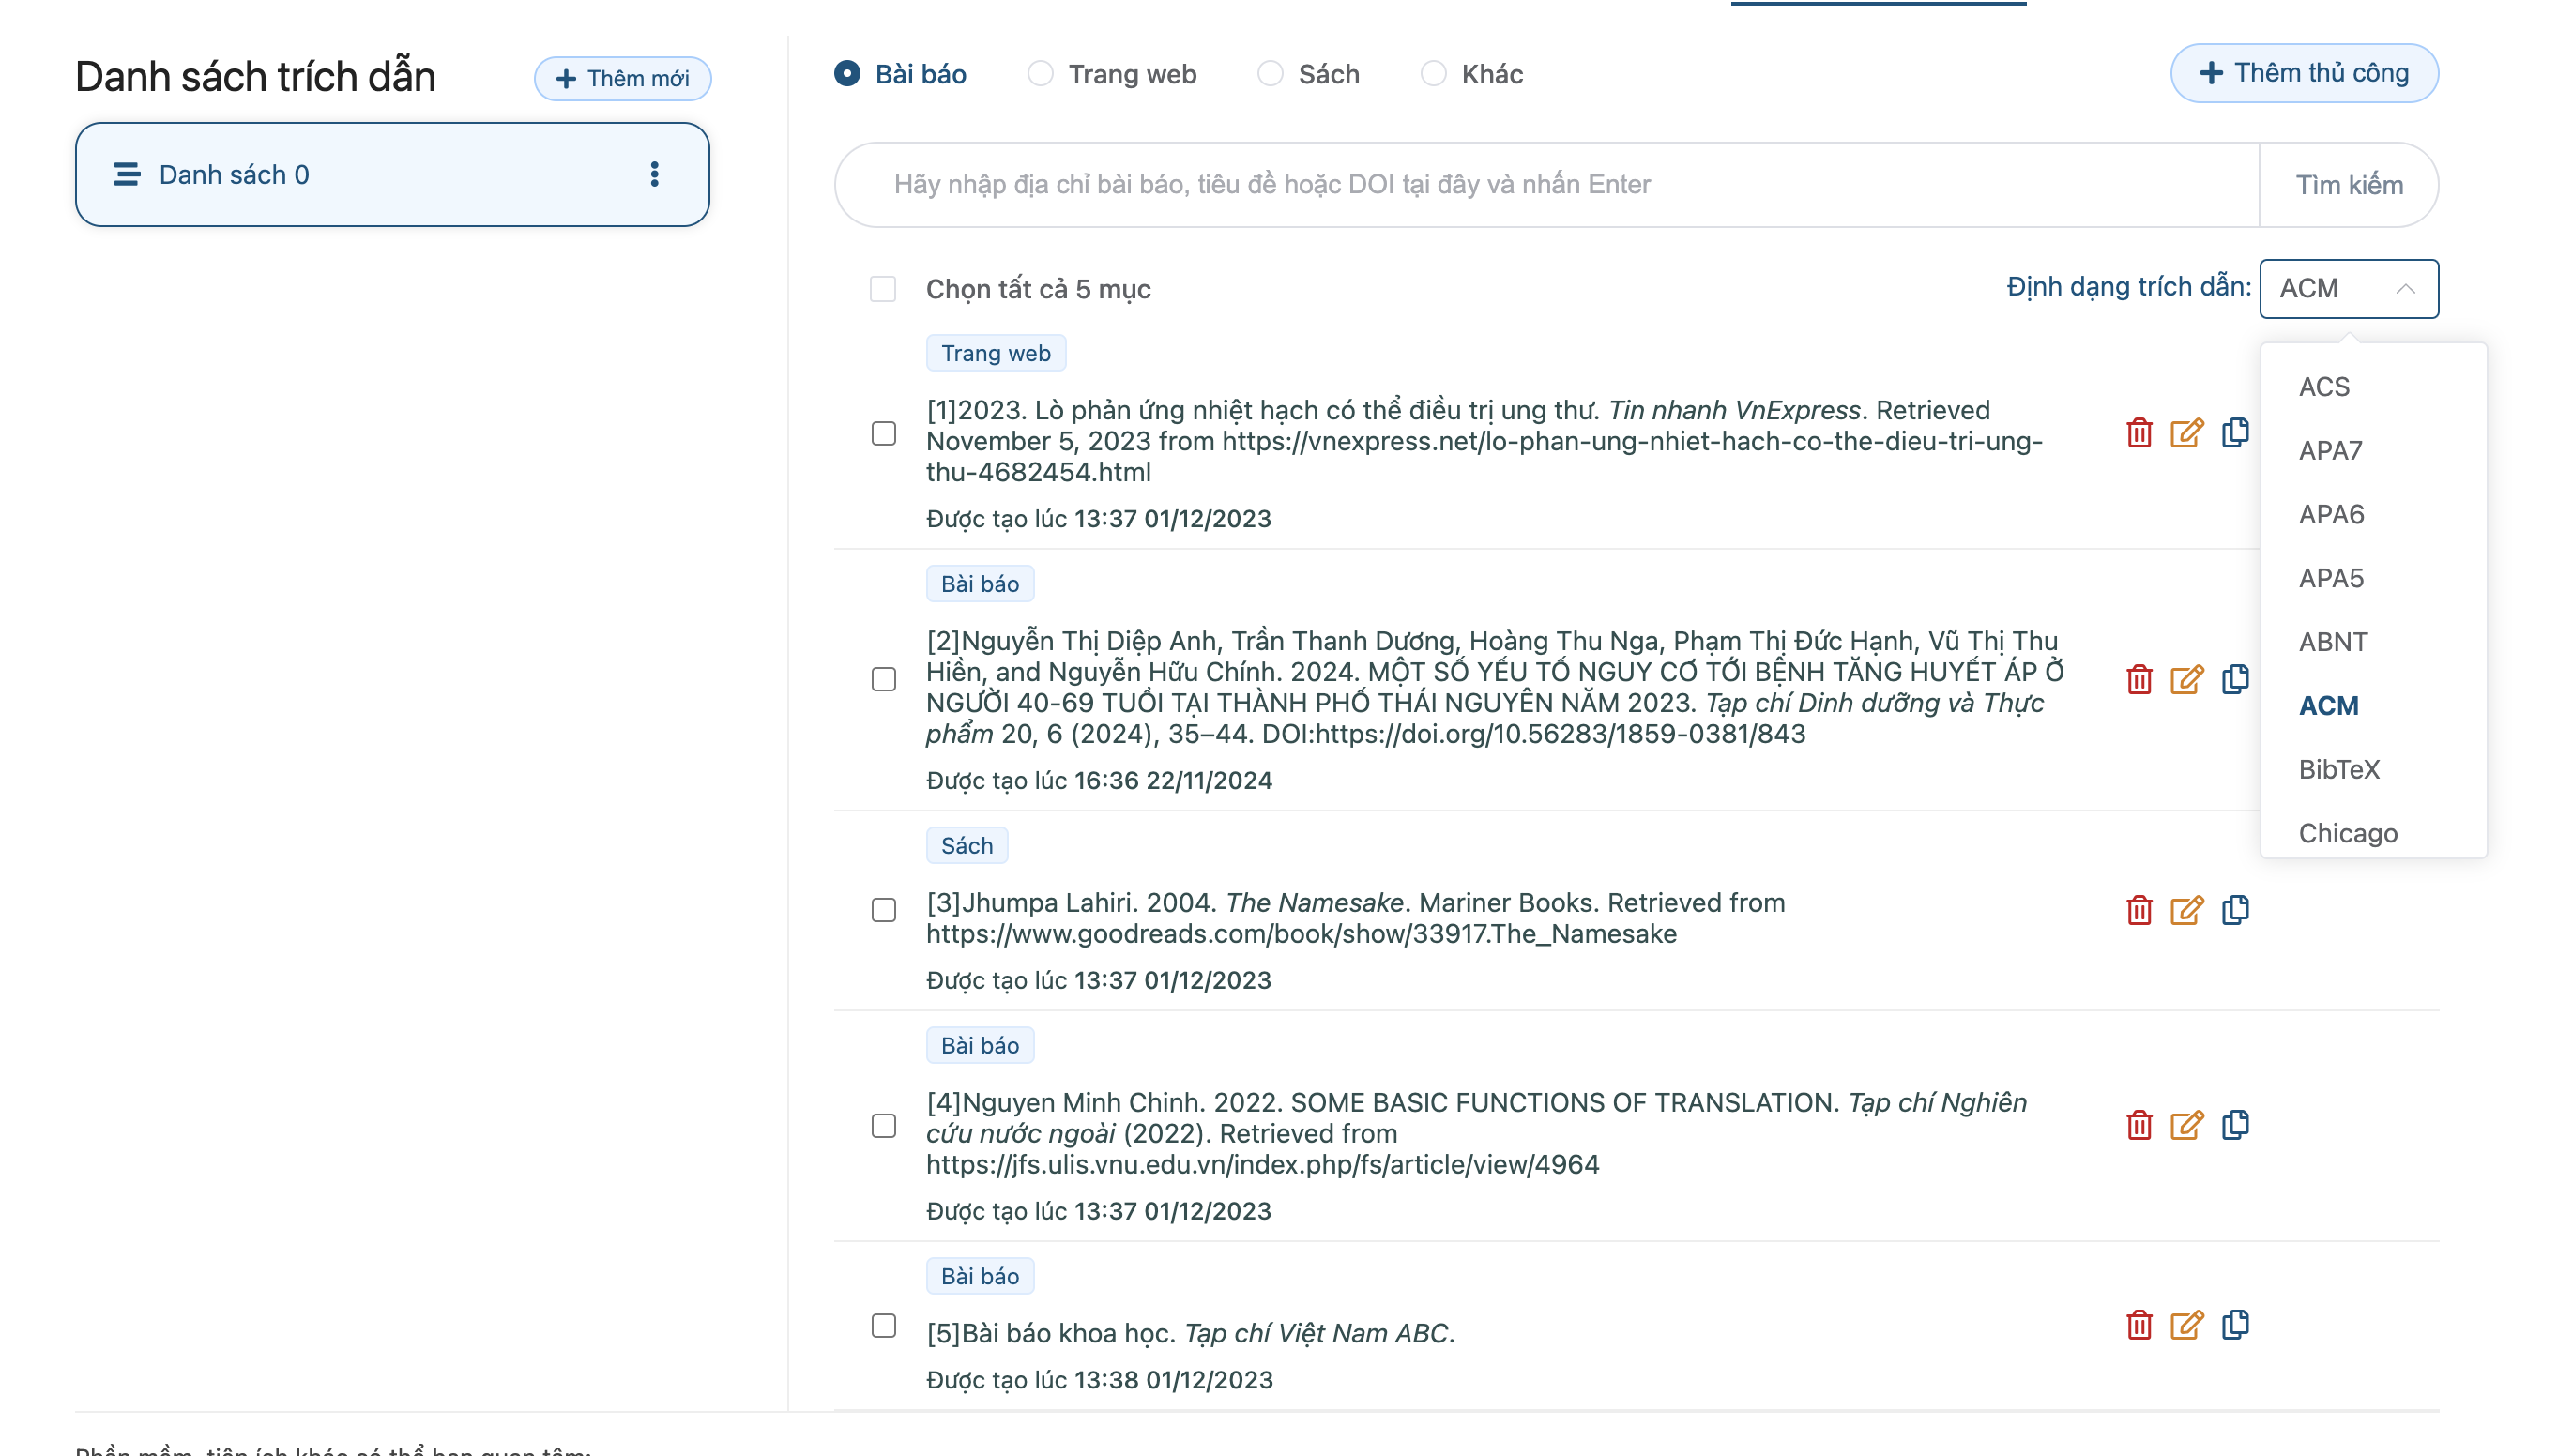The image size is (2573, 1456).
Task: Choose BibTeX citation format
Action: 2373,770
